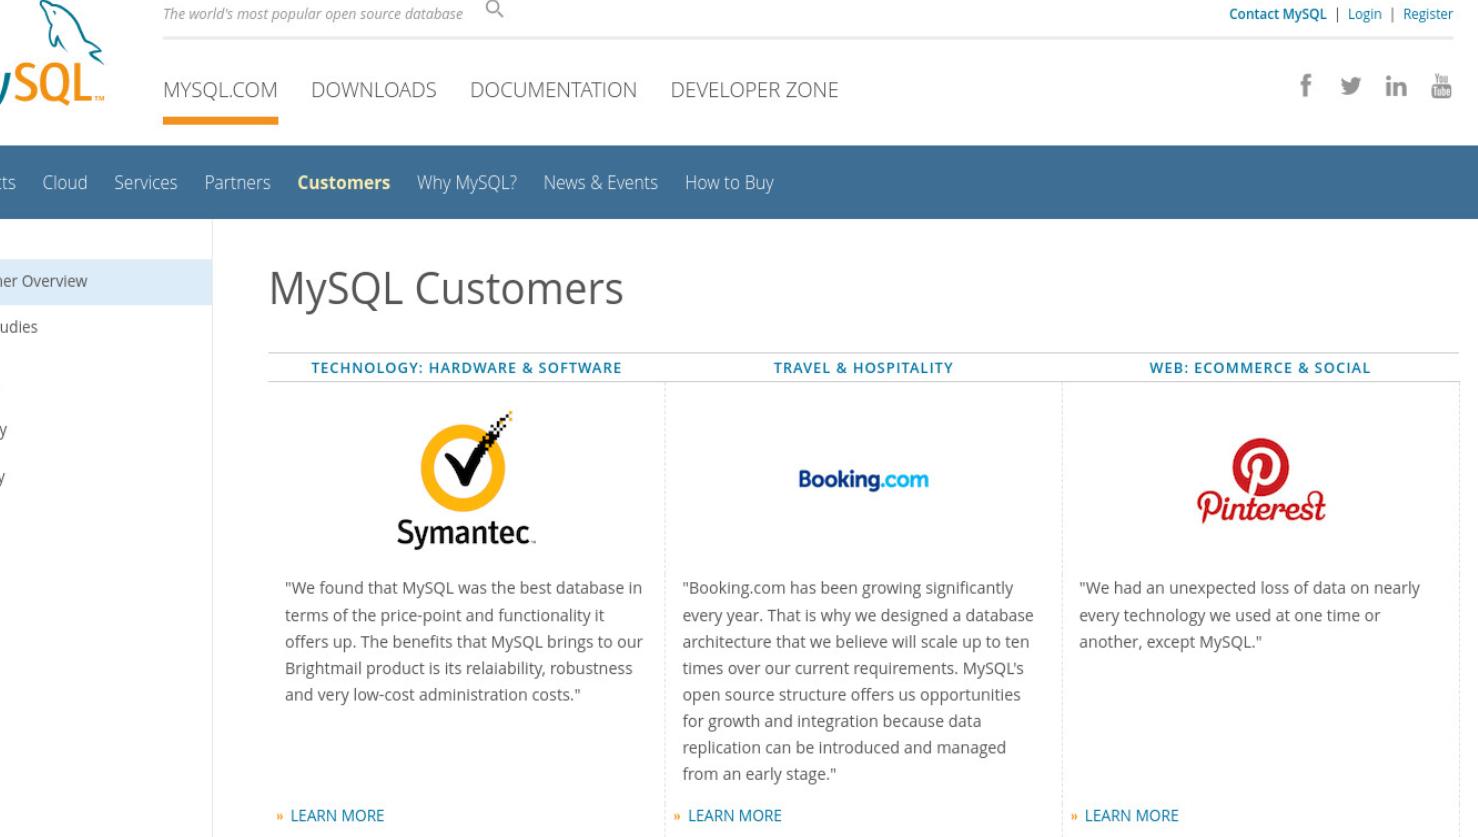
Task: Select Services in the navigation bar
Action: click(x=146, y=183)
